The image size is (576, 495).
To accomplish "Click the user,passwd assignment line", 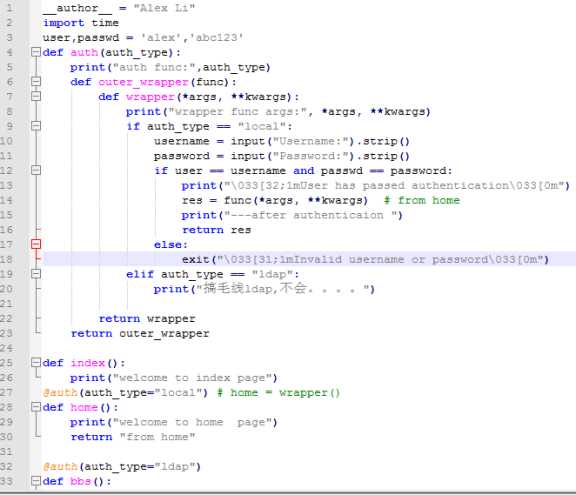I will [143, 37].
